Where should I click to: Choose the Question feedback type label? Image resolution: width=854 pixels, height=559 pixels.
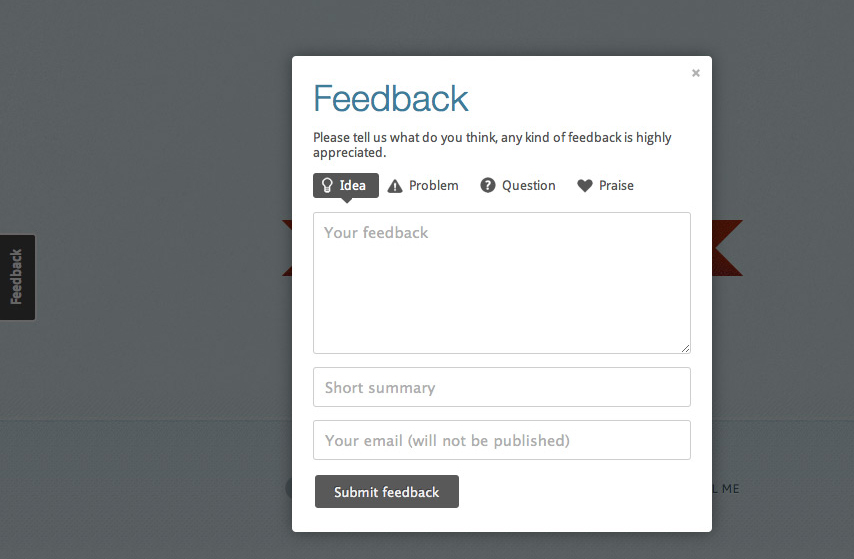(528, 185)
